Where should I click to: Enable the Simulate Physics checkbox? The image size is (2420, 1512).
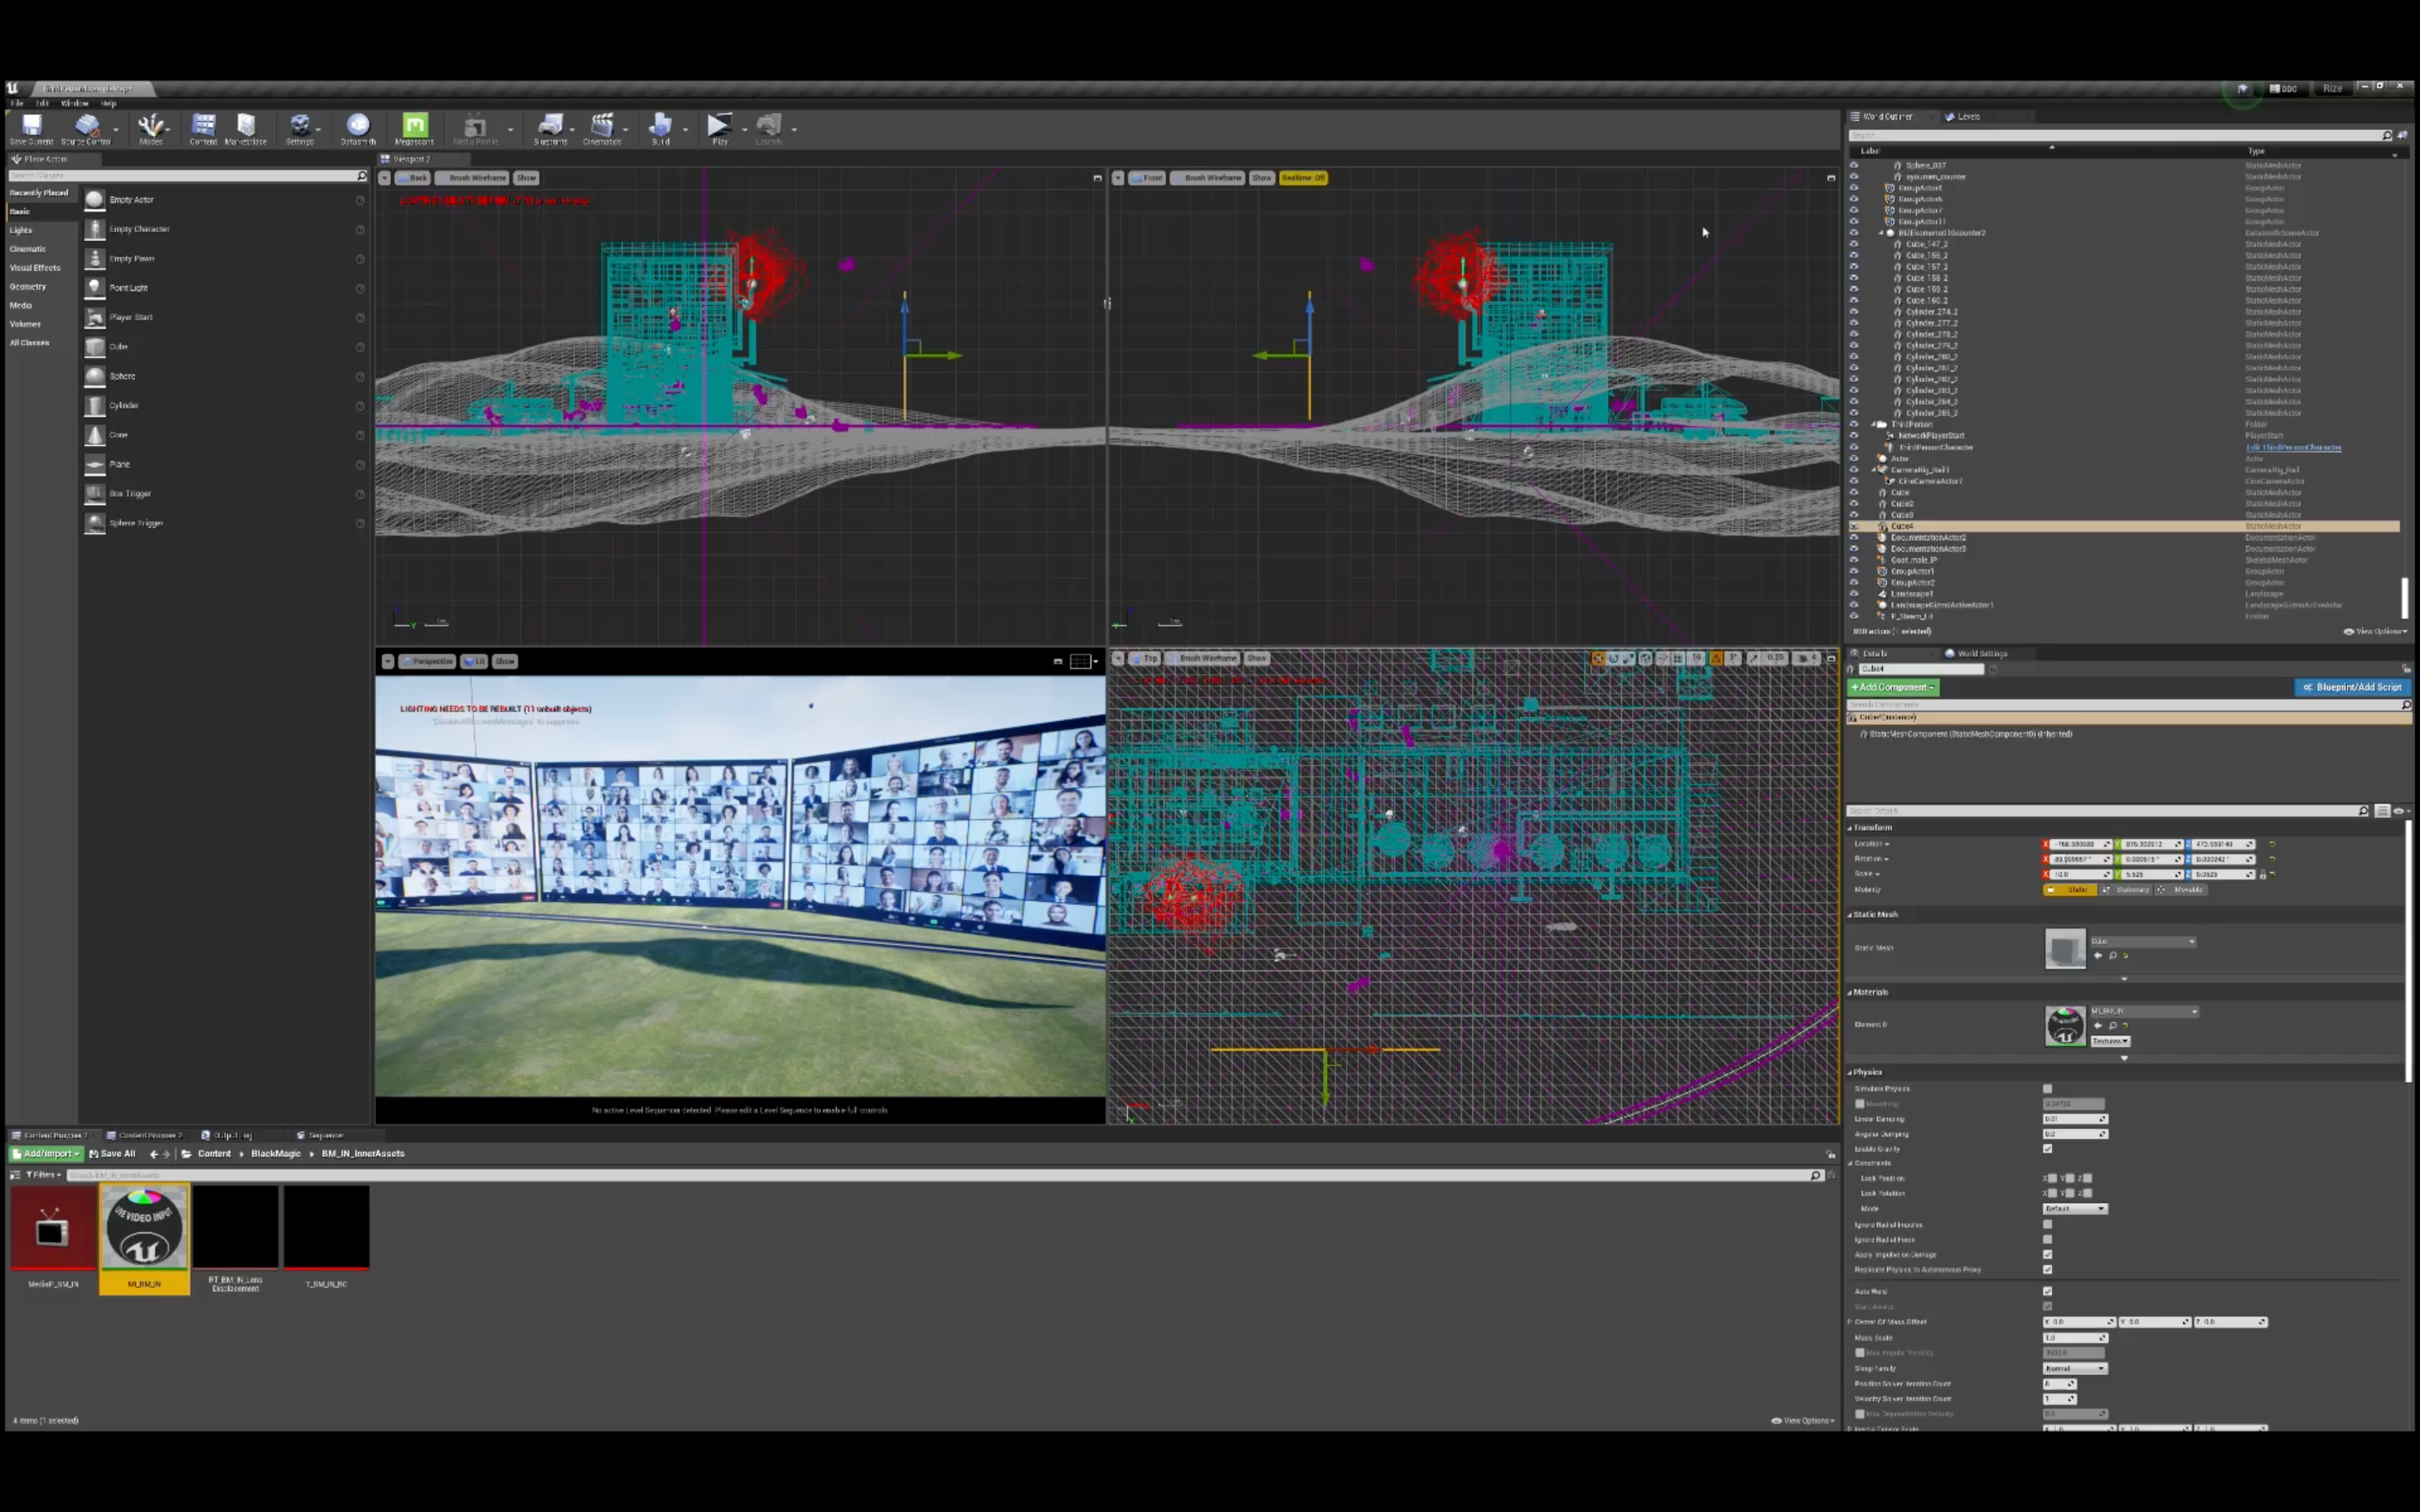click(x=2047, y=1089)
